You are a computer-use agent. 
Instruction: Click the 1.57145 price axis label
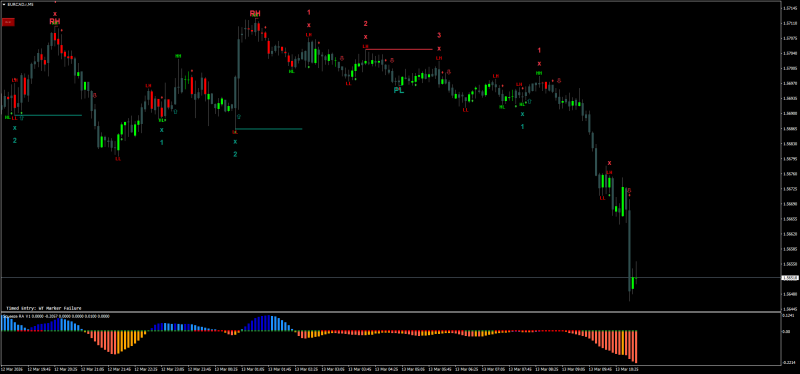[x=790, y=8]
